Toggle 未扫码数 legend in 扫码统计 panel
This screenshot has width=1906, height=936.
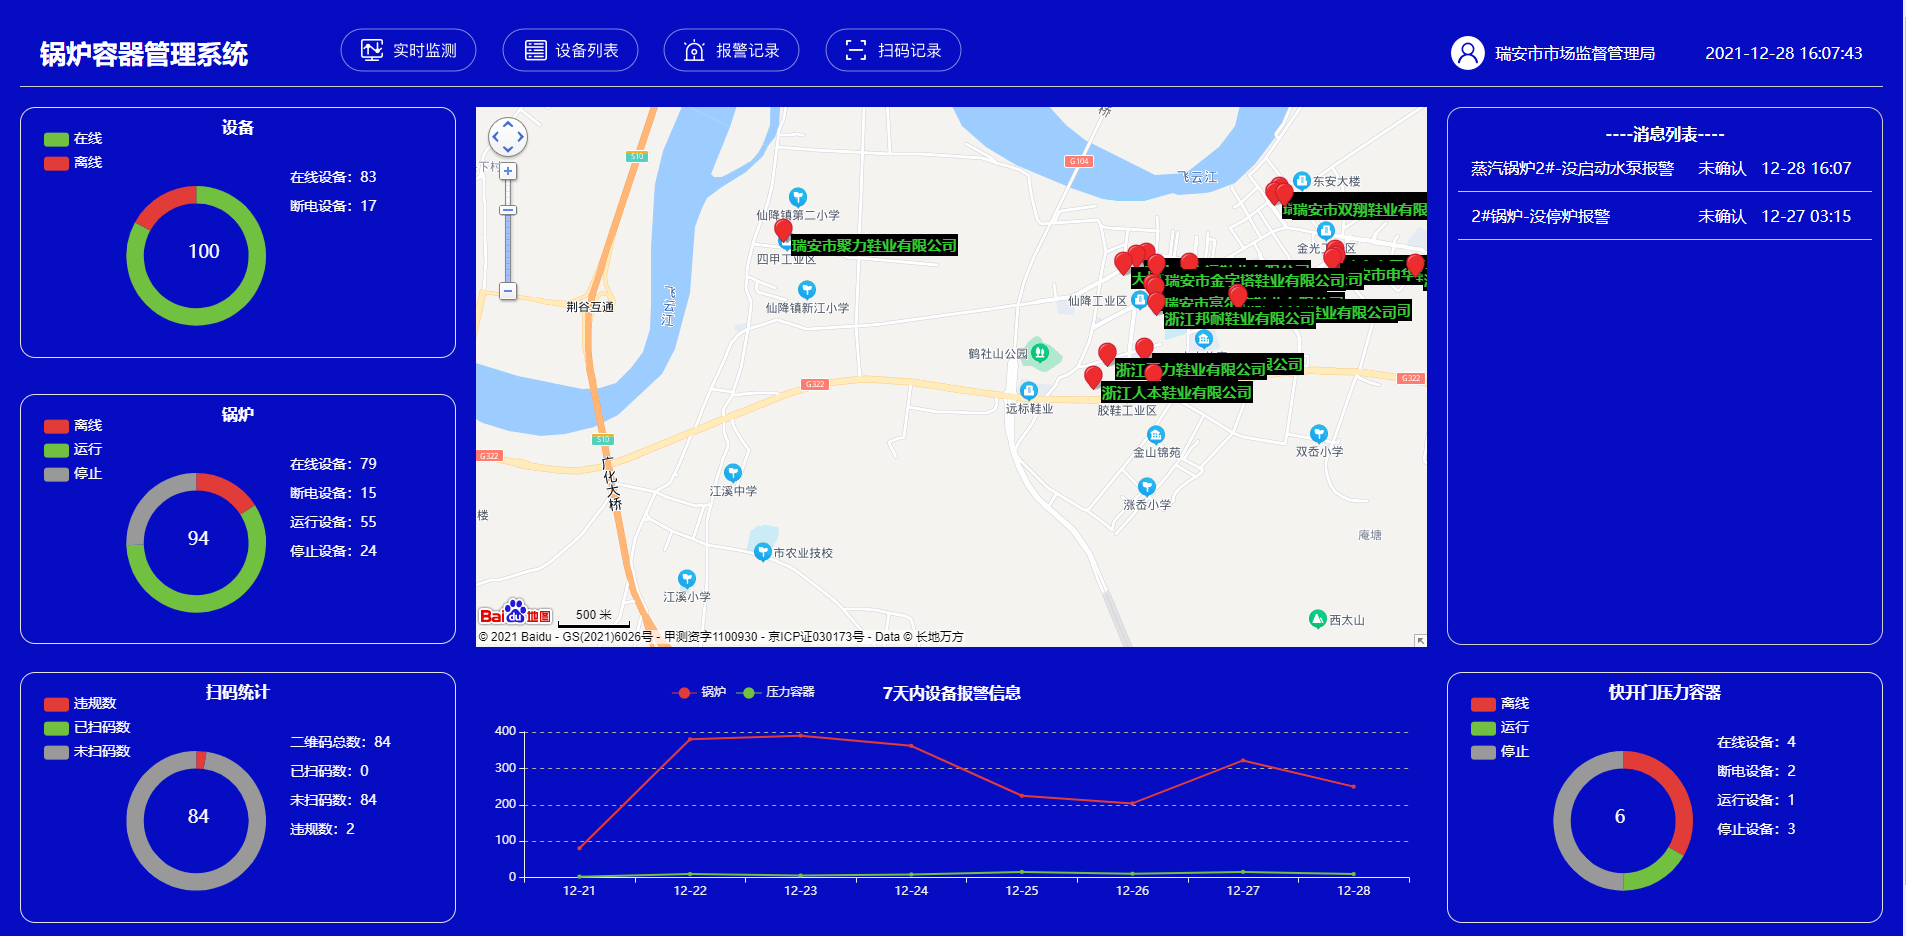pos(87,752)
